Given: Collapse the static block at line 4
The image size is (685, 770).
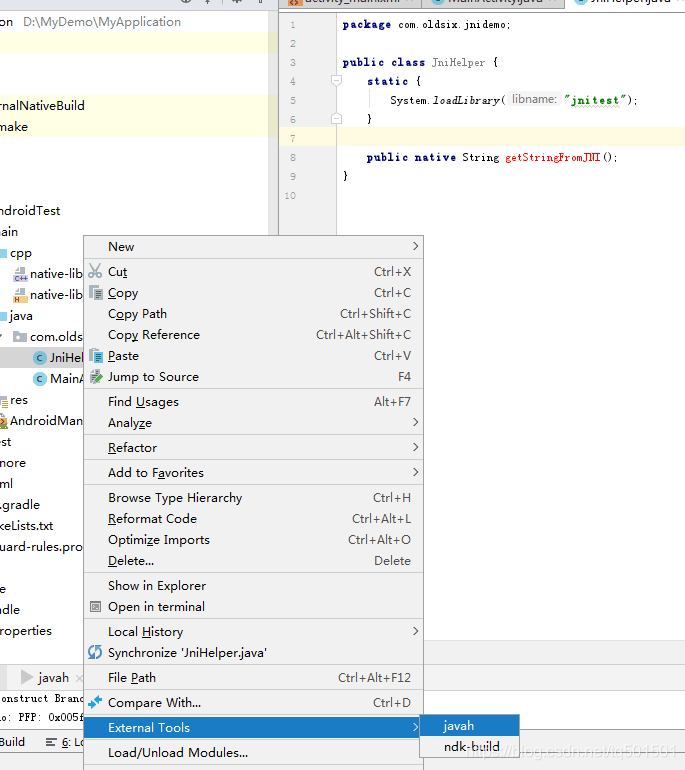Looking at the screenshot, I should tap(336, 81).
